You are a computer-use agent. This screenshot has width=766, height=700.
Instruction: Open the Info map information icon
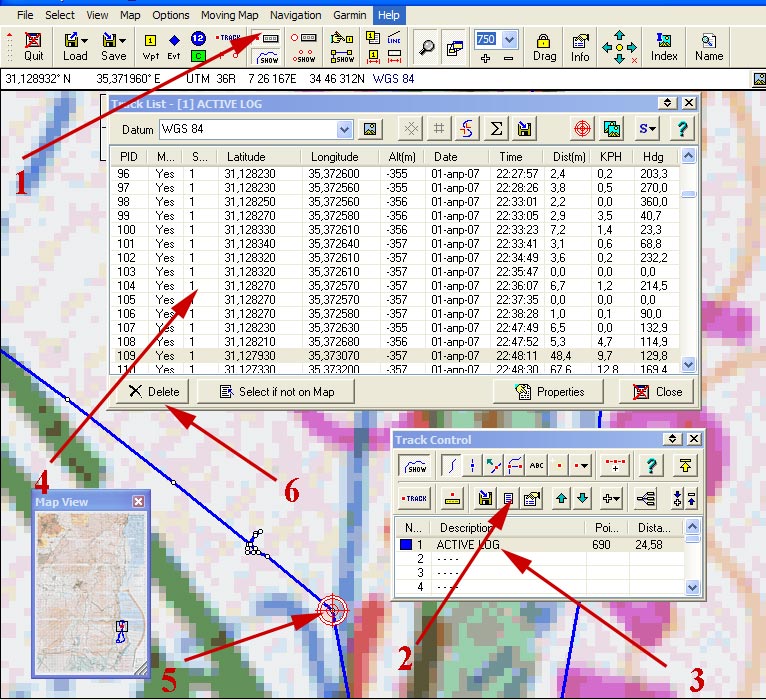pos(580,47)
